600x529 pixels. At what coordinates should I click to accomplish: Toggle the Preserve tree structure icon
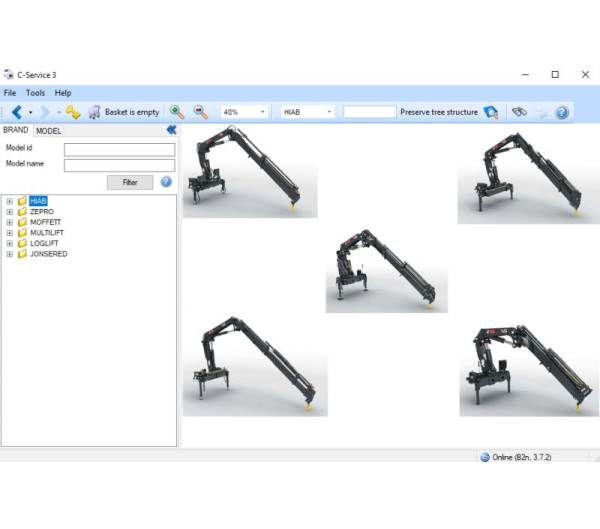(491, 112)
